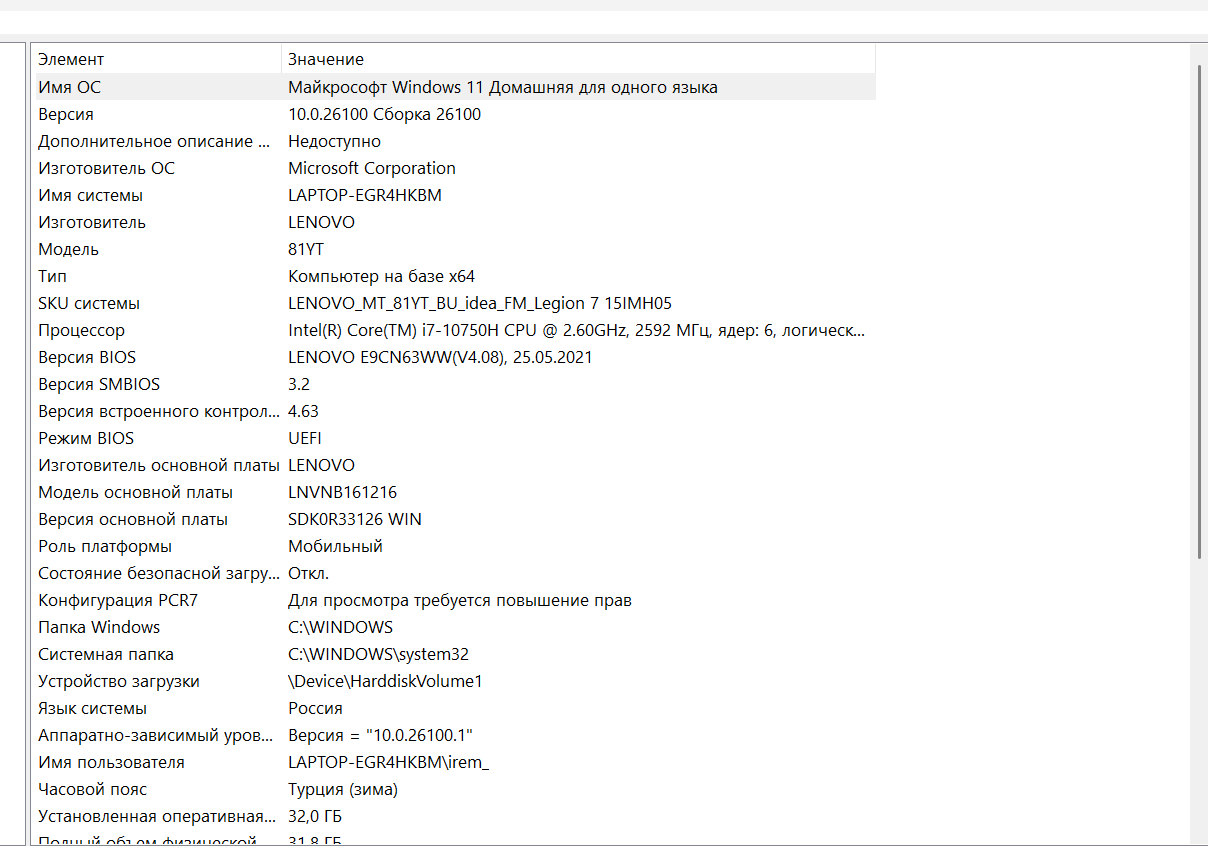Select C:\WINDOWS value in Папка Windows row
1208x846 pixels.
tap(341, 627)
